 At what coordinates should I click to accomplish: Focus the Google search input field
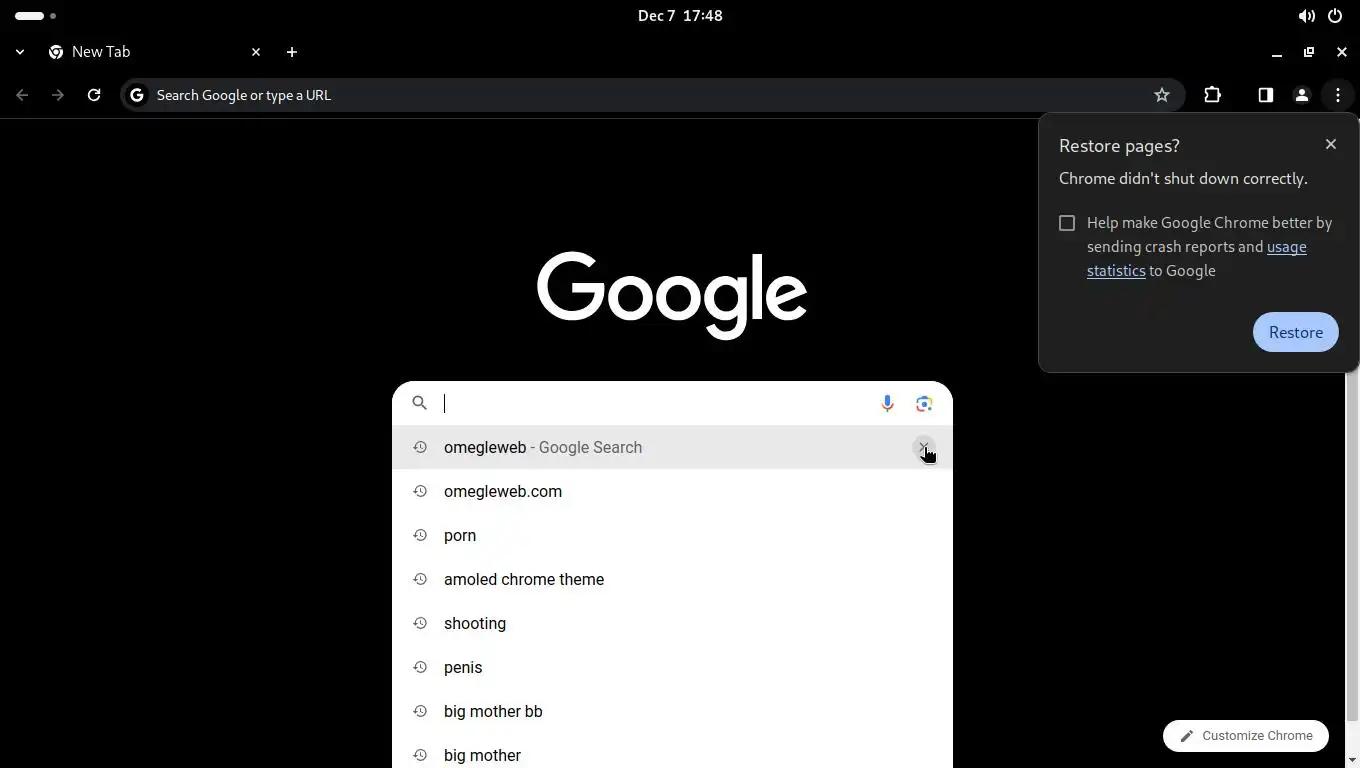click(x=655, y=403)
